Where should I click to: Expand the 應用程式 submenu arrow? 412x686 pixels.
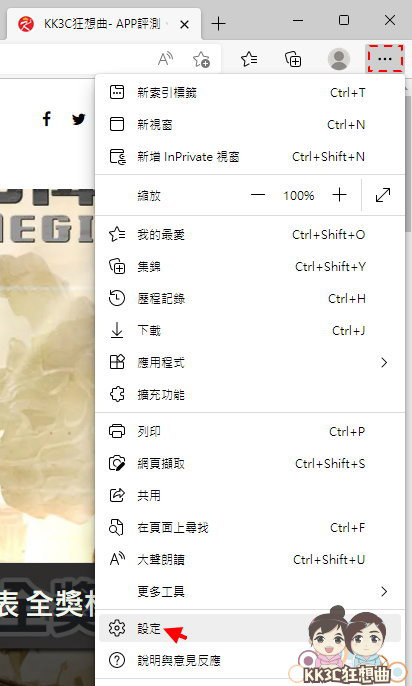point(384,362)
